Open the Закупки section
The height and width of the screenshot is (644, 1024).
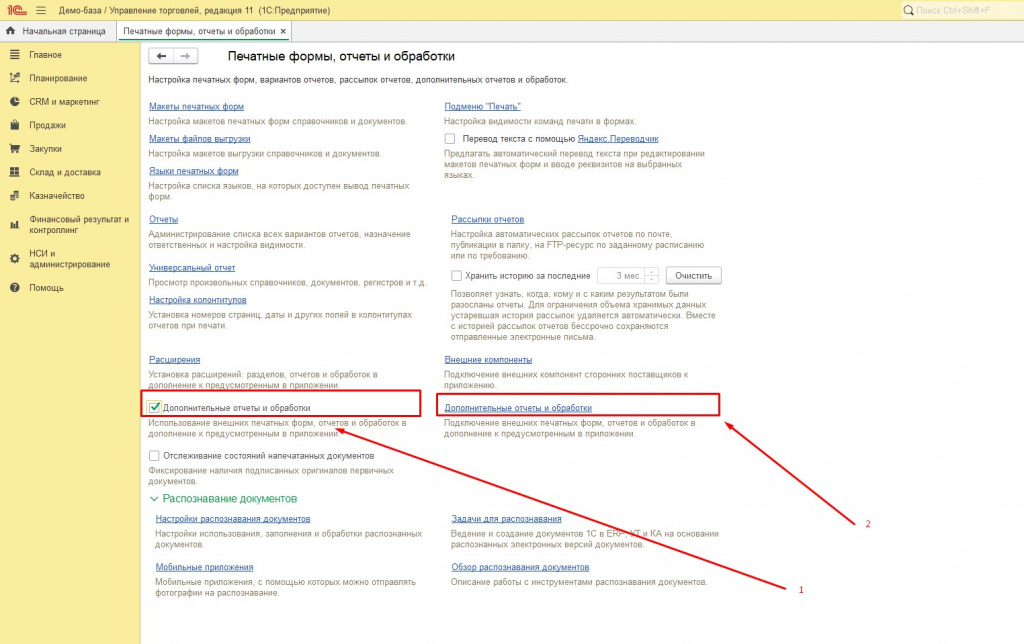pos(45,149)
